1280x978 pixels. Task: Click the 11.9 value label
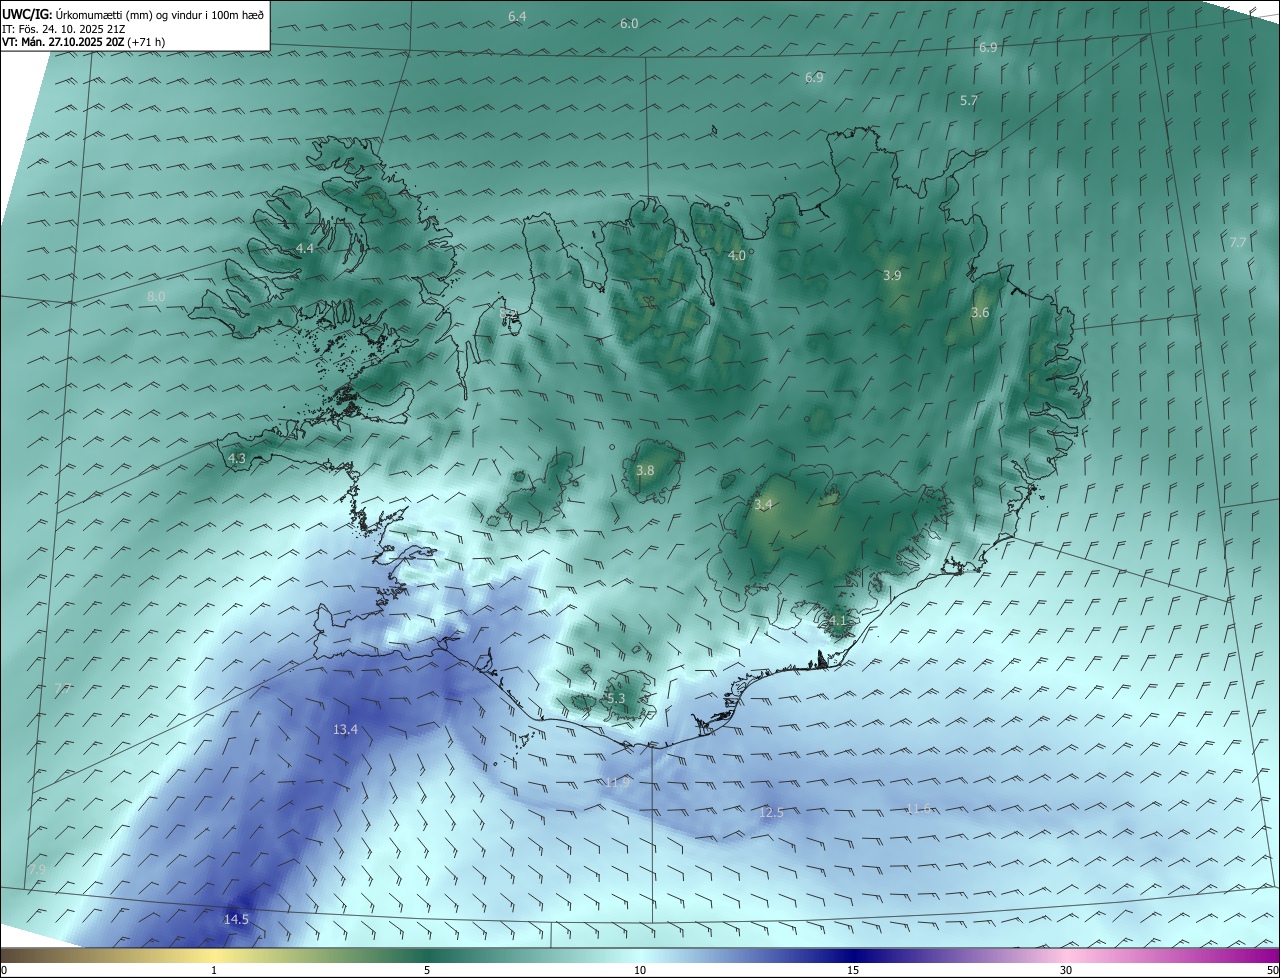click(x=618, y=782)
